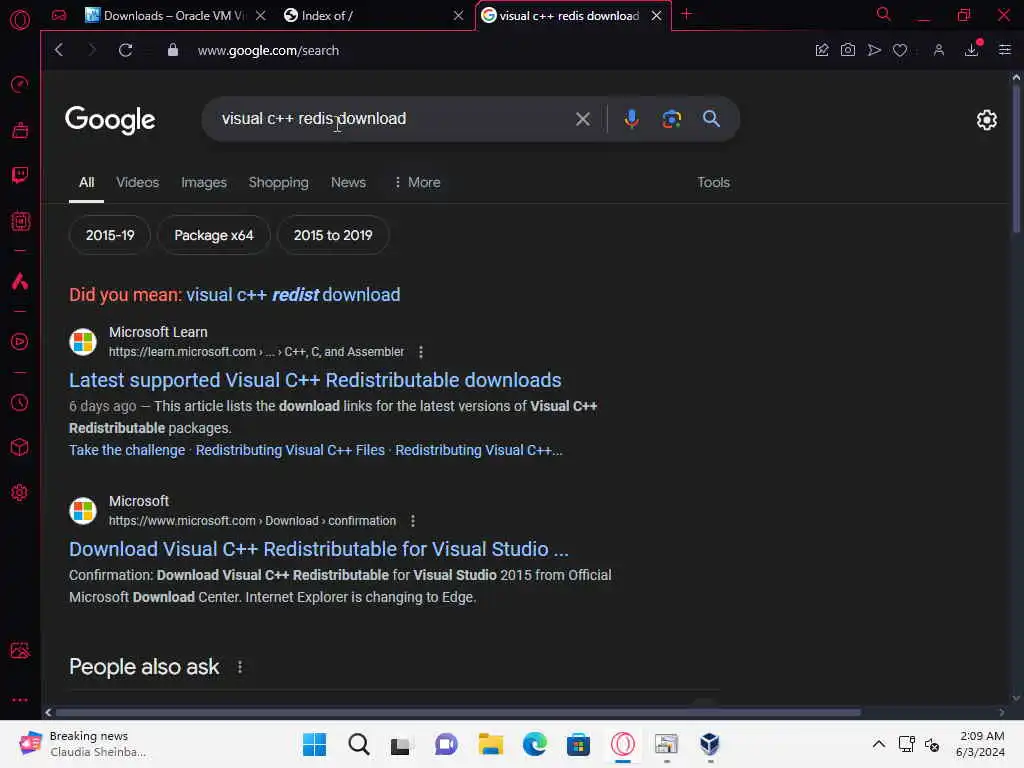Click the site security padlock icon

[172, 50]
